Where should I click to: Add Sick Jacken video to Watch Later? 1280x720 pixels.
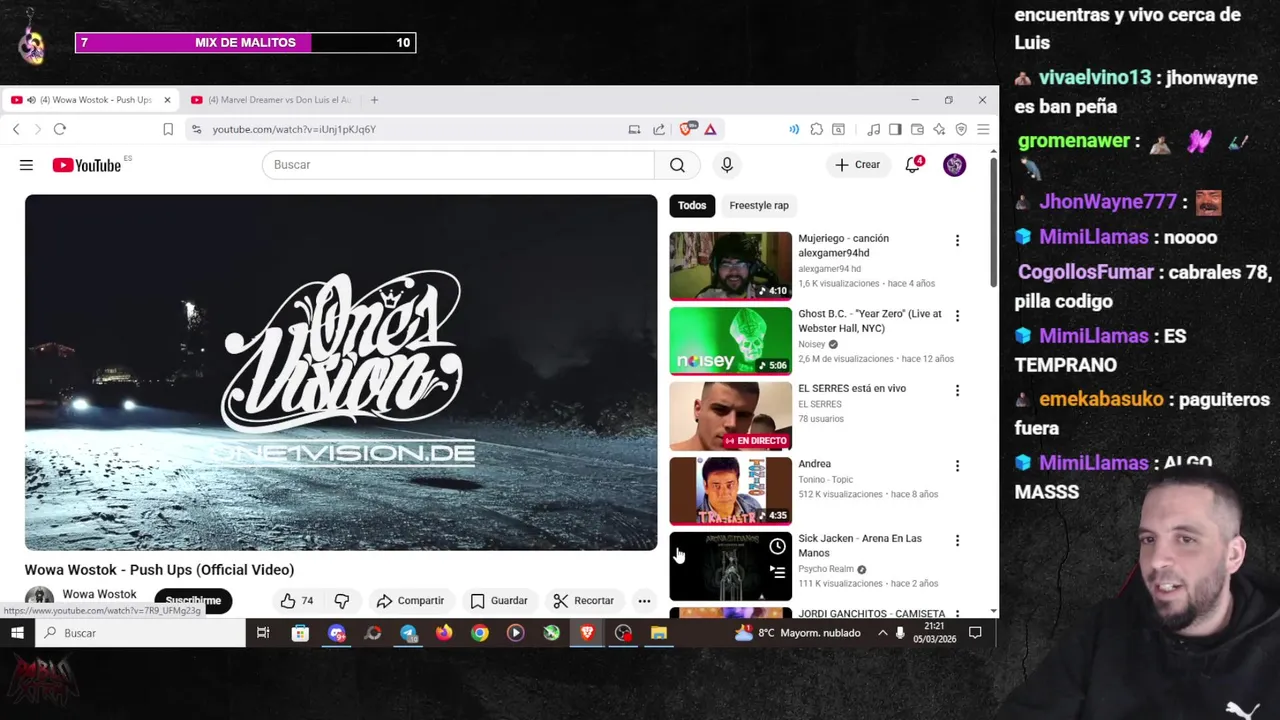click(x=777, y=546)
